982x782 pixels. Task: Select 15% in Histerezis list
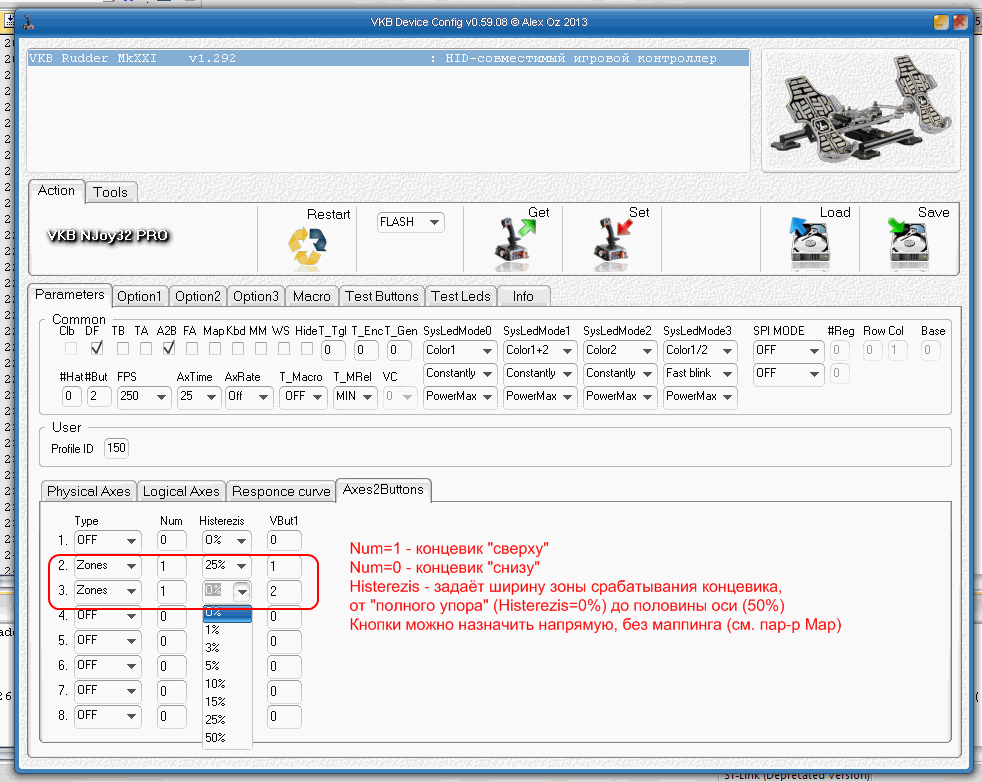(x=227, y=702)
